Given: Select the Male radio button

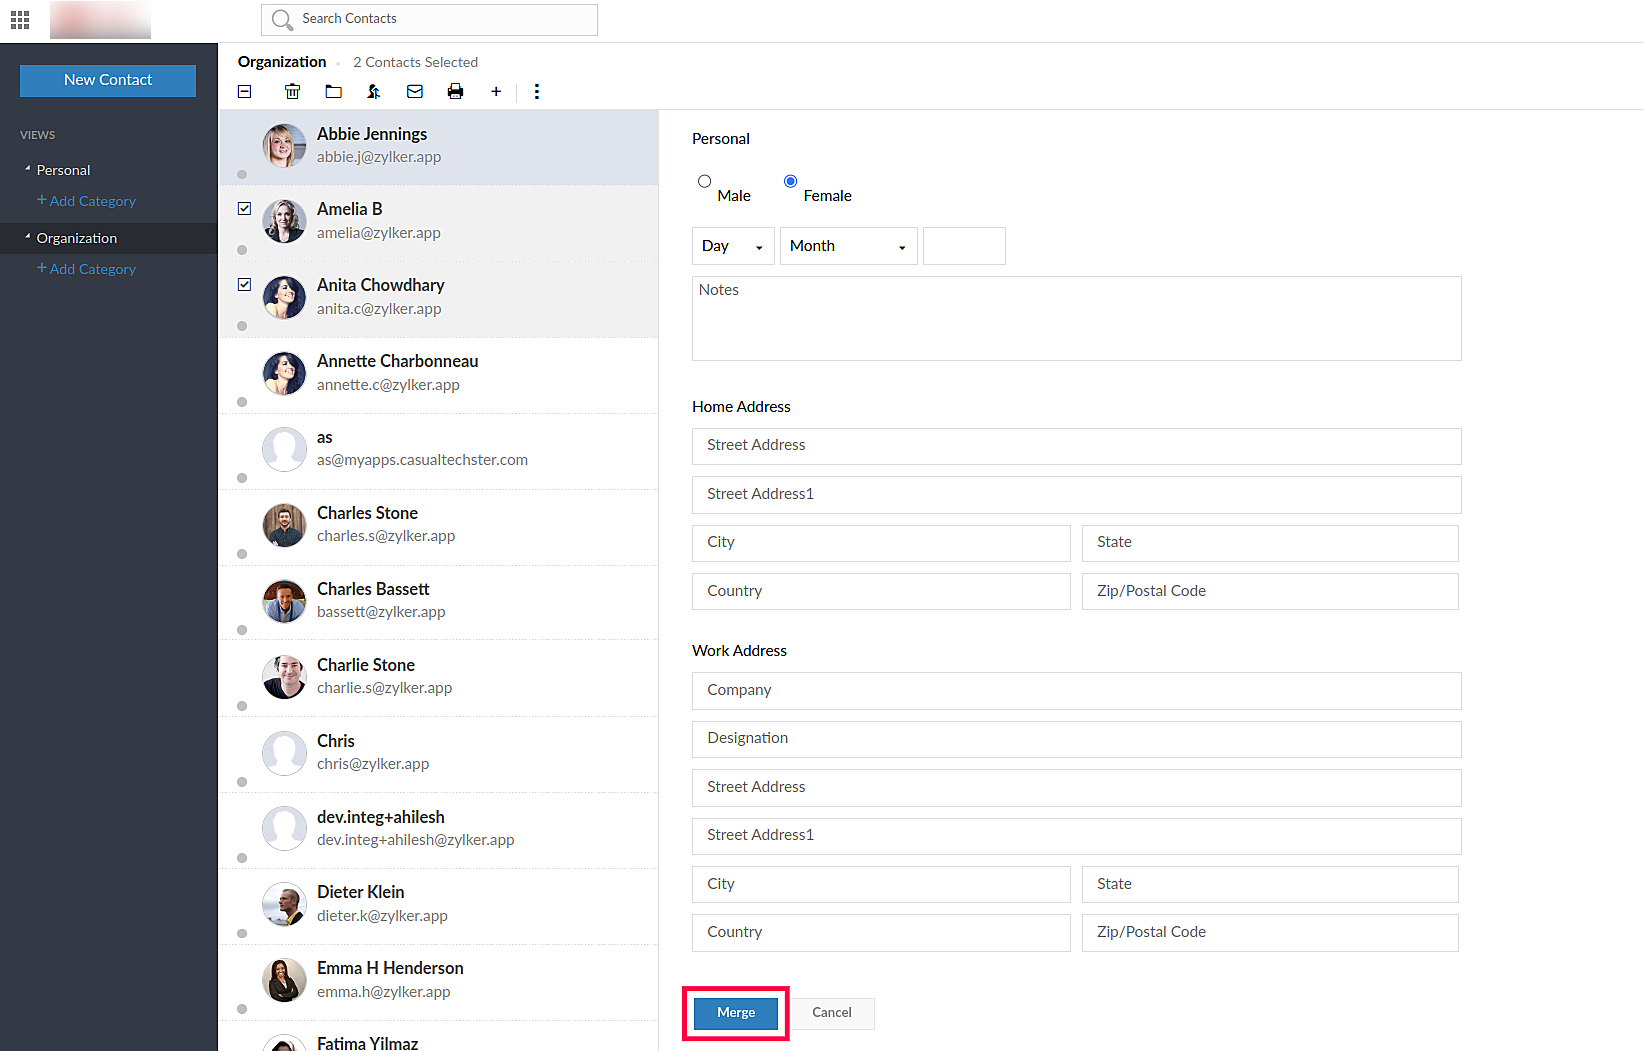Looking at the screenshot, I should point(705,182).
